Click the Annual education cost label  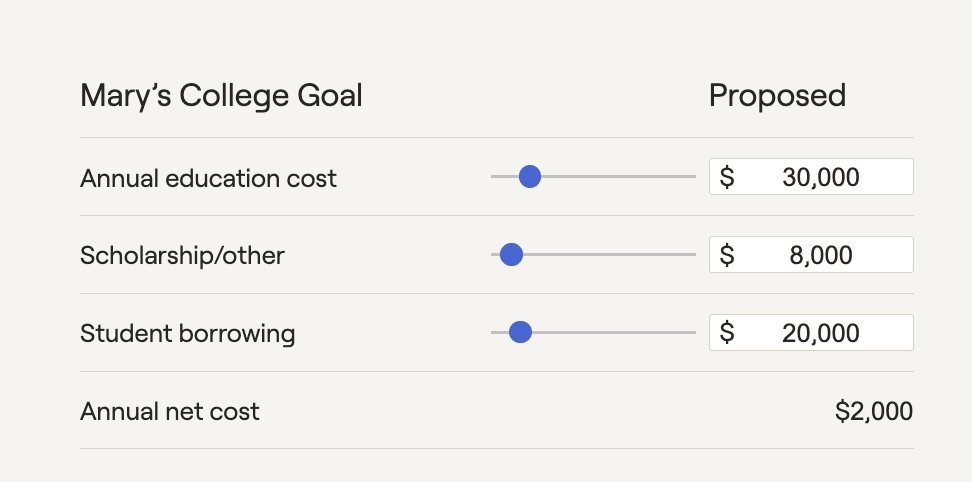click(208, 178)
